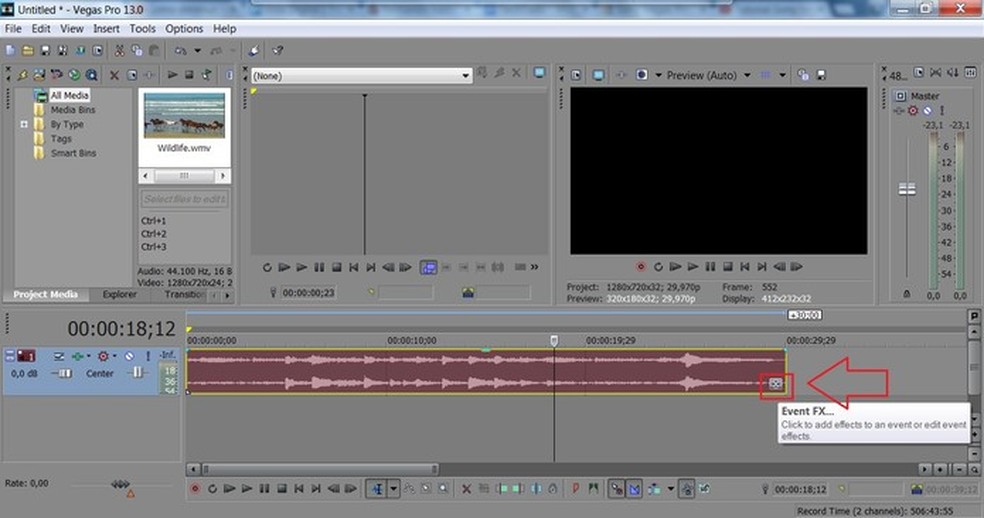Screen dimensions: 984x518
Task: Select the Smart Bins folder
Action: point(73,154)
